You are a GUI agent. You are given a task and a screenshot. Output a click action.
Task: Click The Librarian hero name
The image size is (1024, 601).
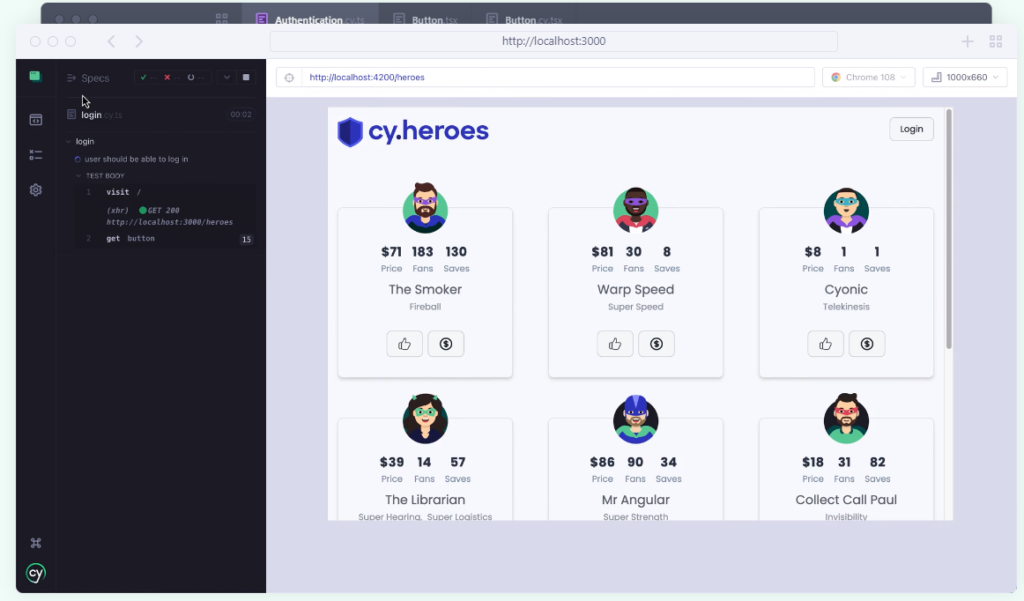pos(425,500)
